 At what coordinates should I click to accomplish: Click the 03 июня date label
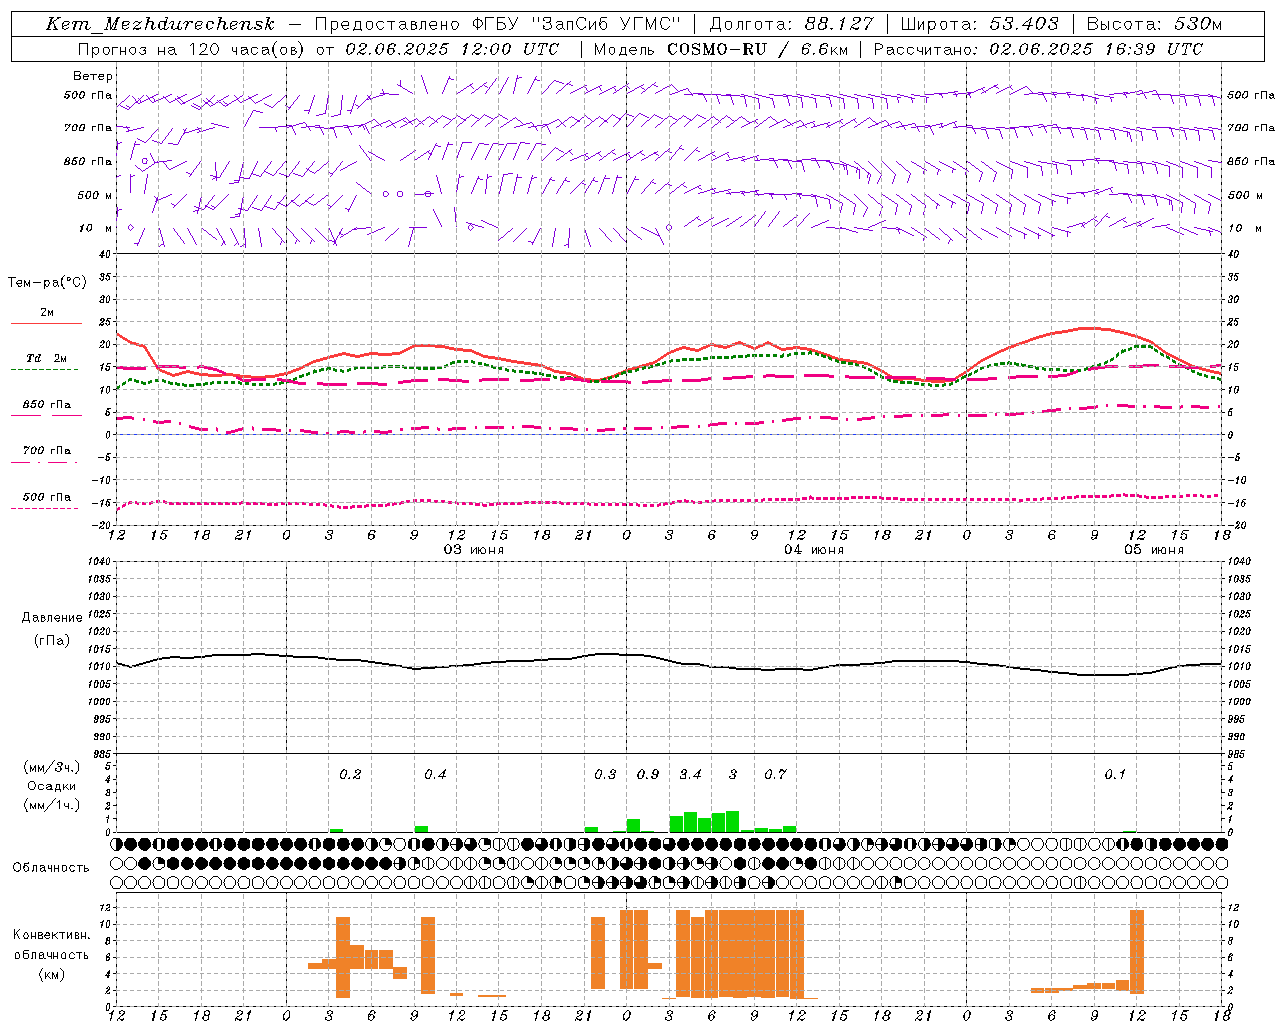pyautogui.click(x=474, y=550)
